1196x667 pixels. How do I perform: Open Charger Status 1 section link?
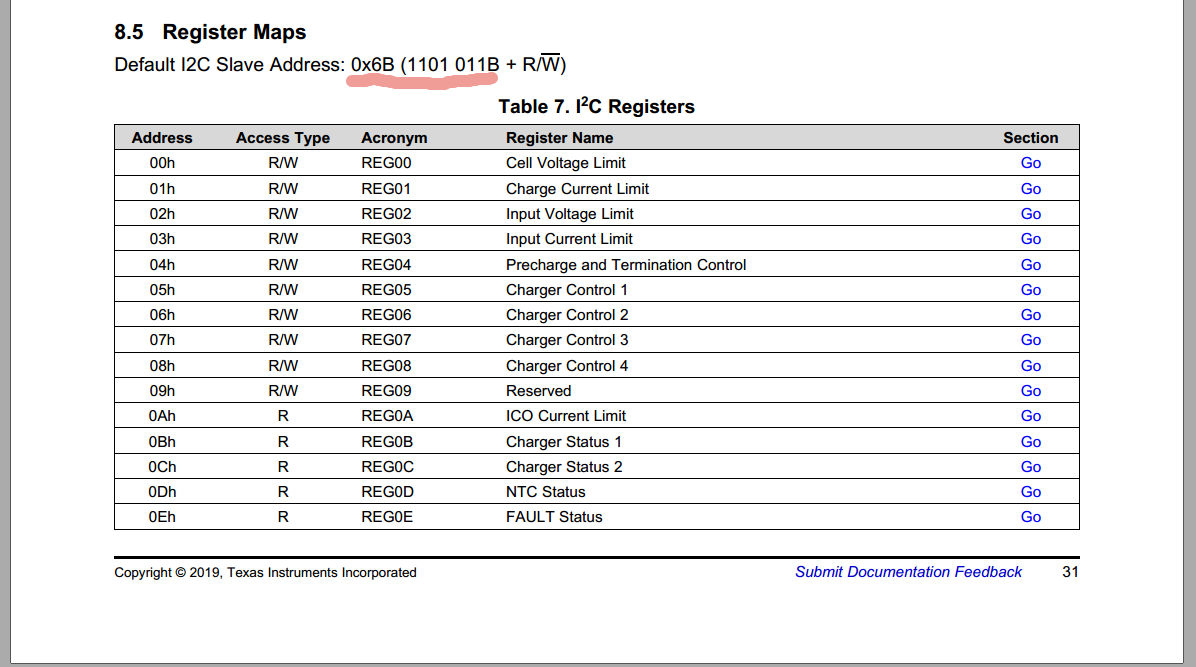pyautogui.click(x=1030, y=441)
